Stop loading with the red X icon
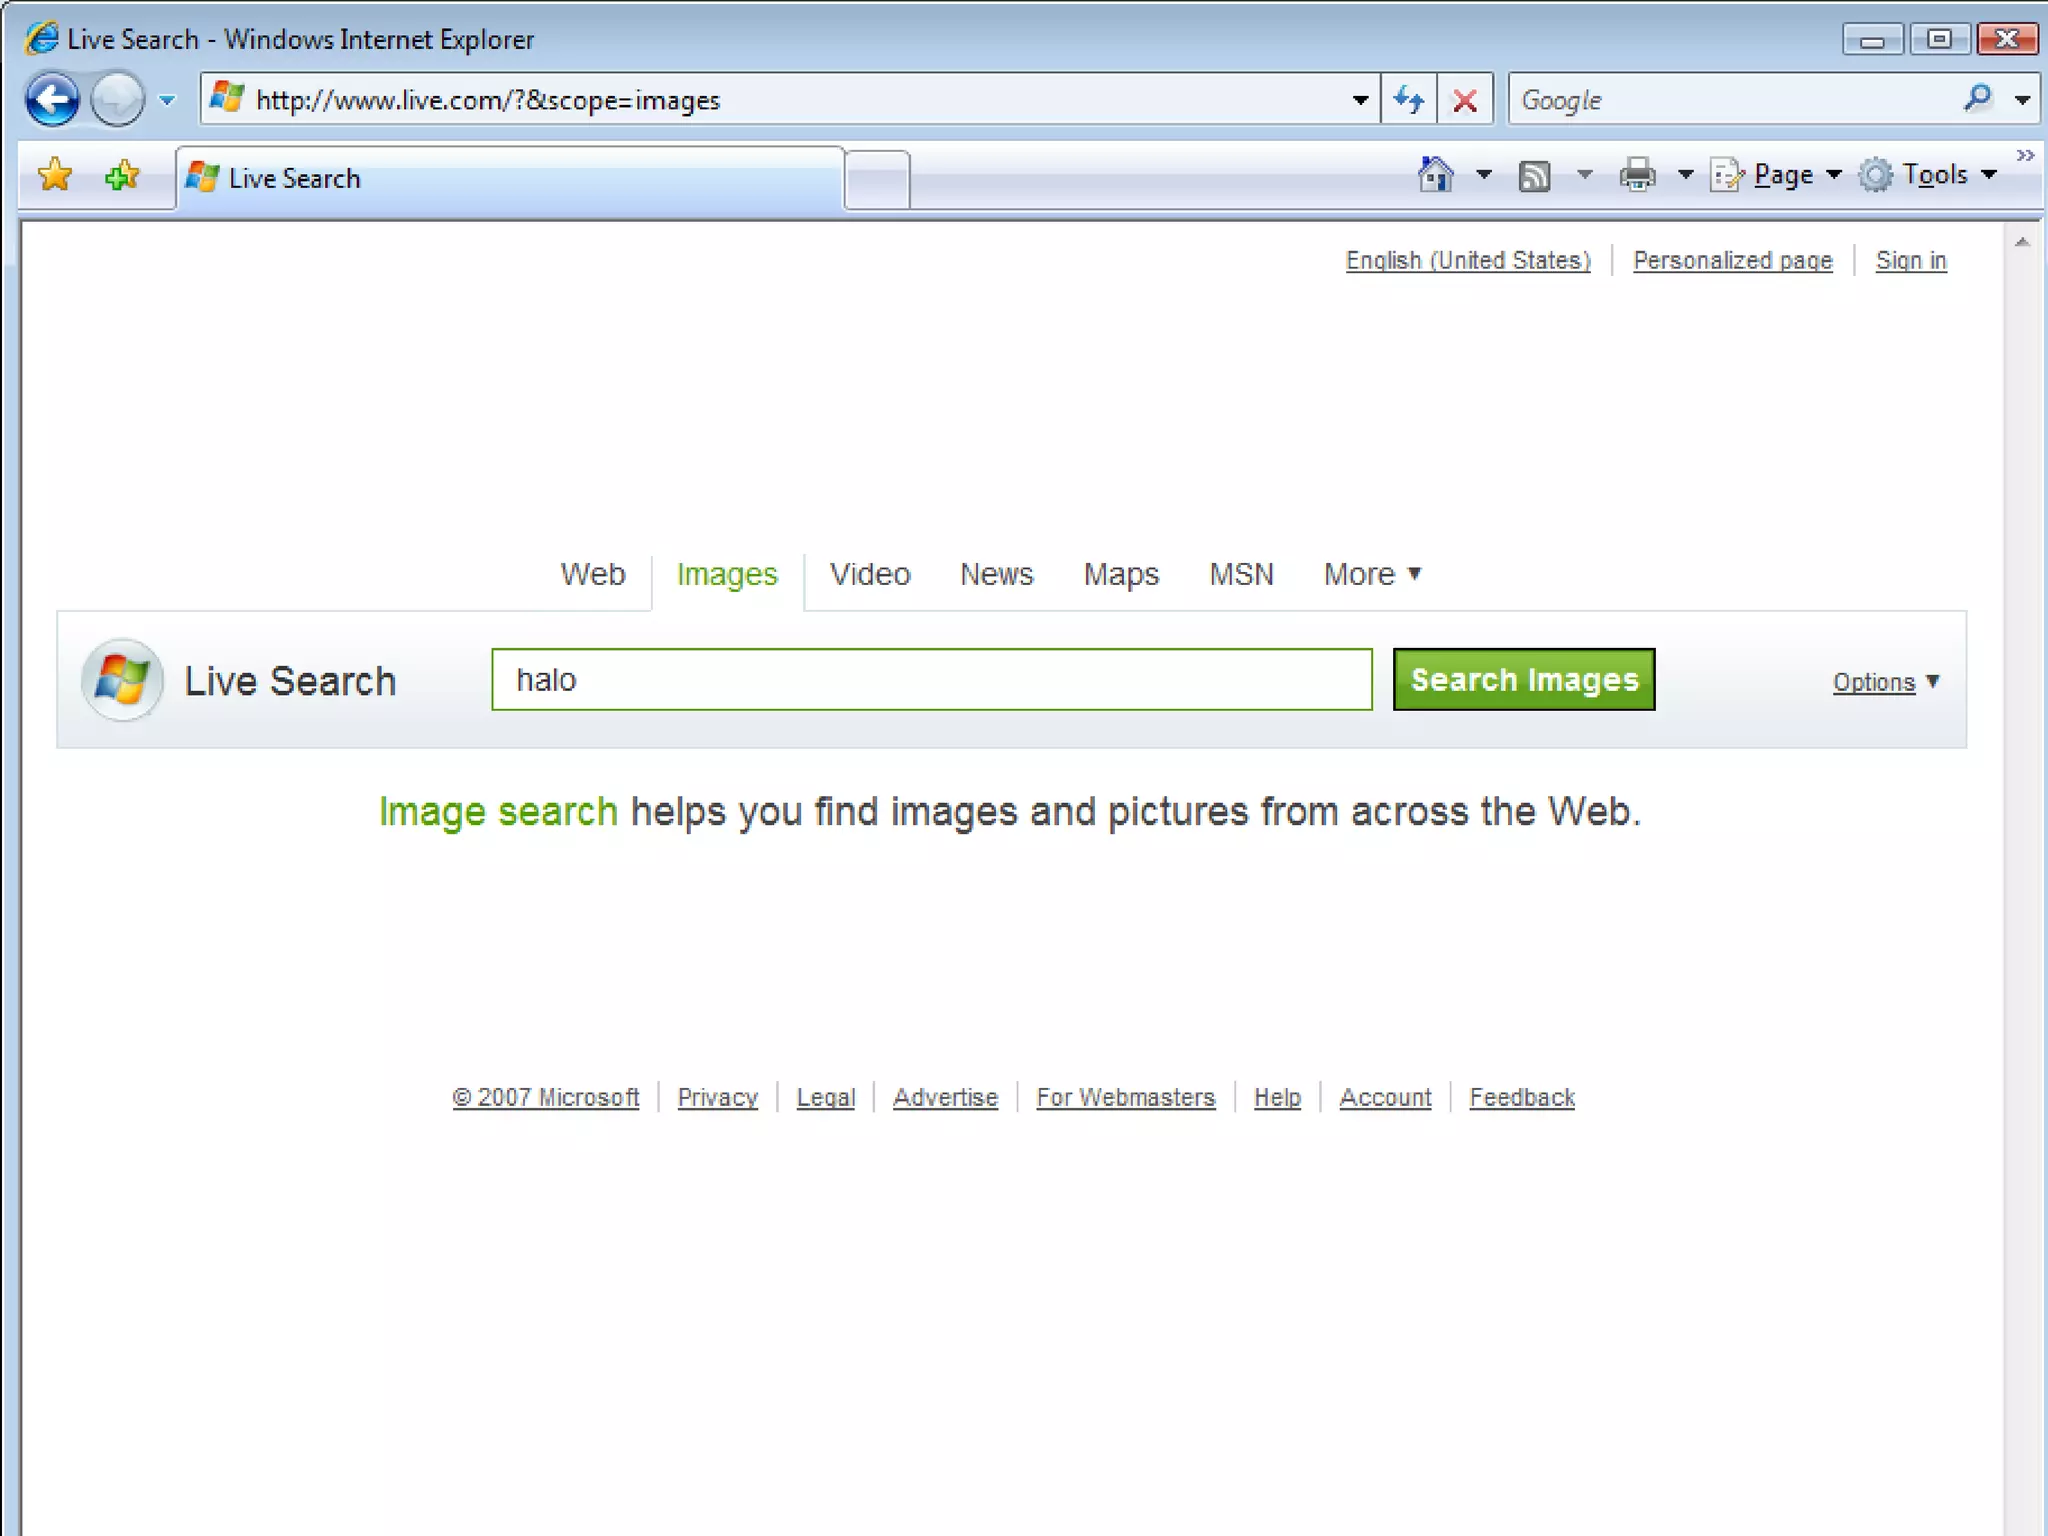Image resolution: width=2048 pixels, height=1536 pixels. [x=1465, y=100]
